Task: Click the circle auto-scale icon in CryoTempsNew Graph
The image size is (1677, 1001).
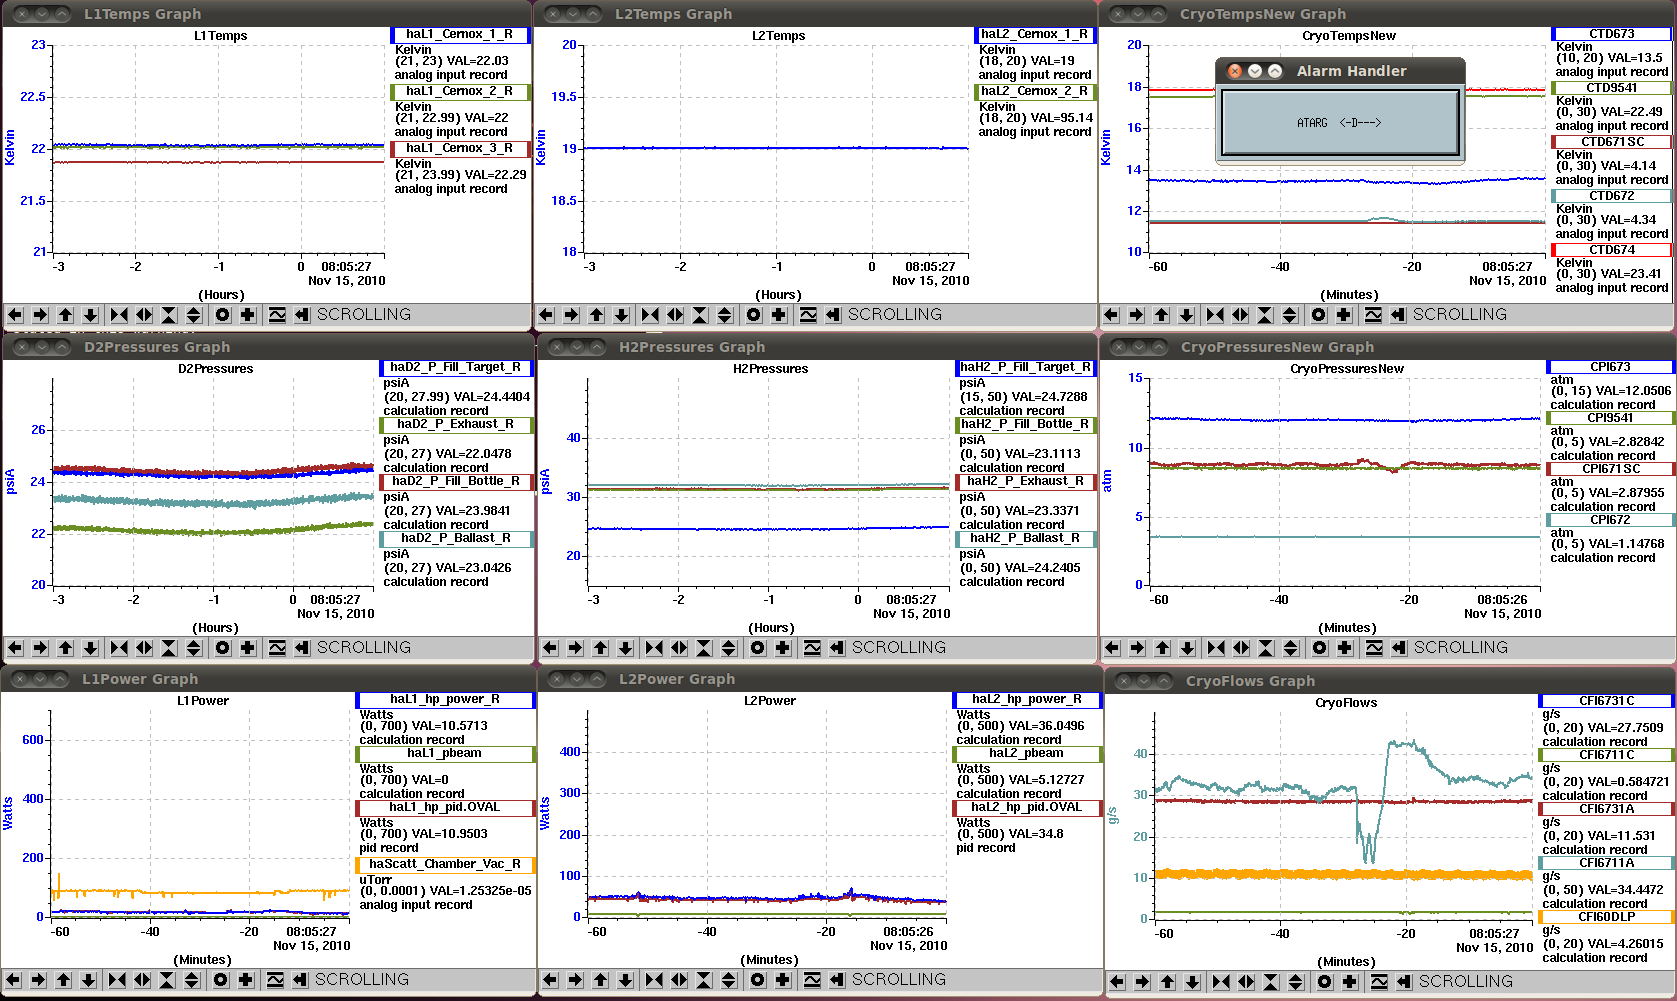Action: pyautogui.click(x=1319, y=315)
